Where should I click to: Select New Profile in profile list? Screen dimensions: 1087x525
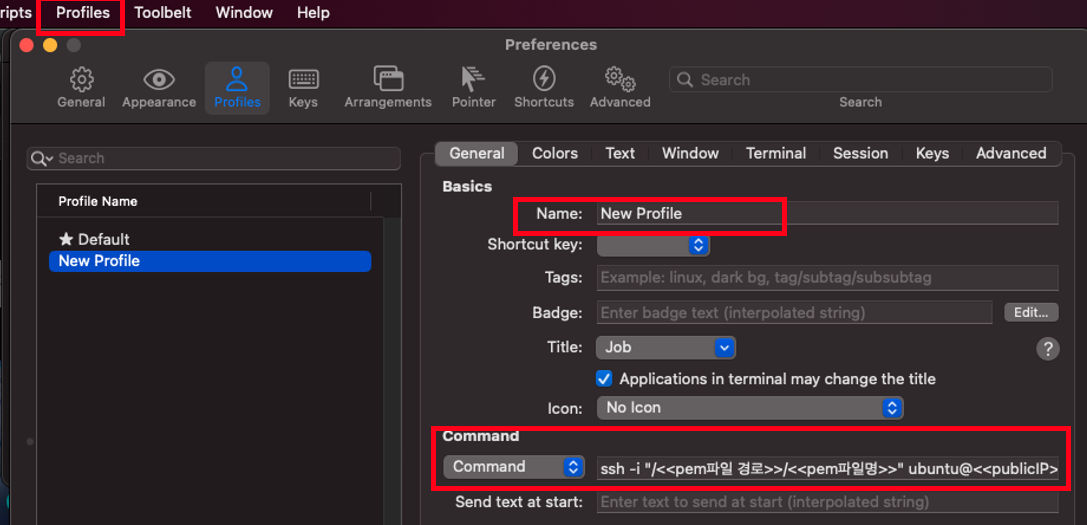(x=210, y=261)
